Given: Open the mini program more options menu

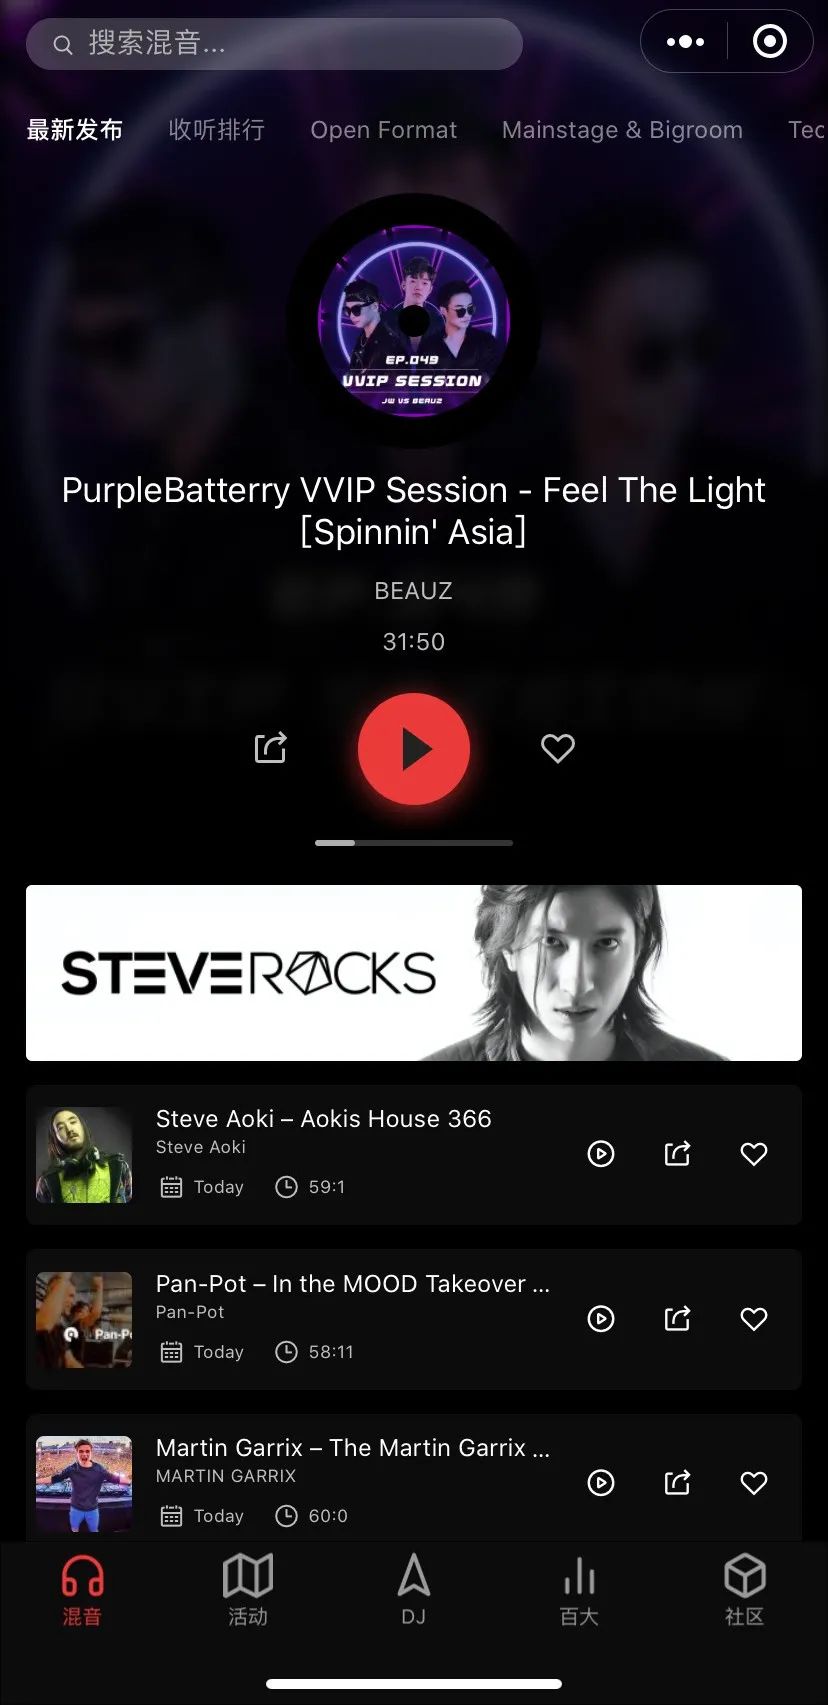Looking at the screenshot, I should pos(685,42).
